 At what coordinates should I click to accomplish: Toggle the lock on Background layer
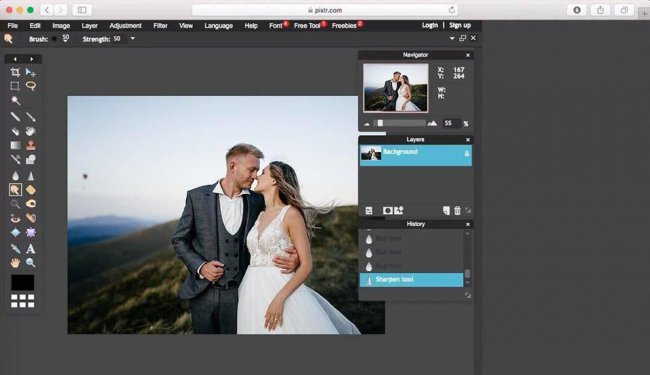tap(467, 154)
